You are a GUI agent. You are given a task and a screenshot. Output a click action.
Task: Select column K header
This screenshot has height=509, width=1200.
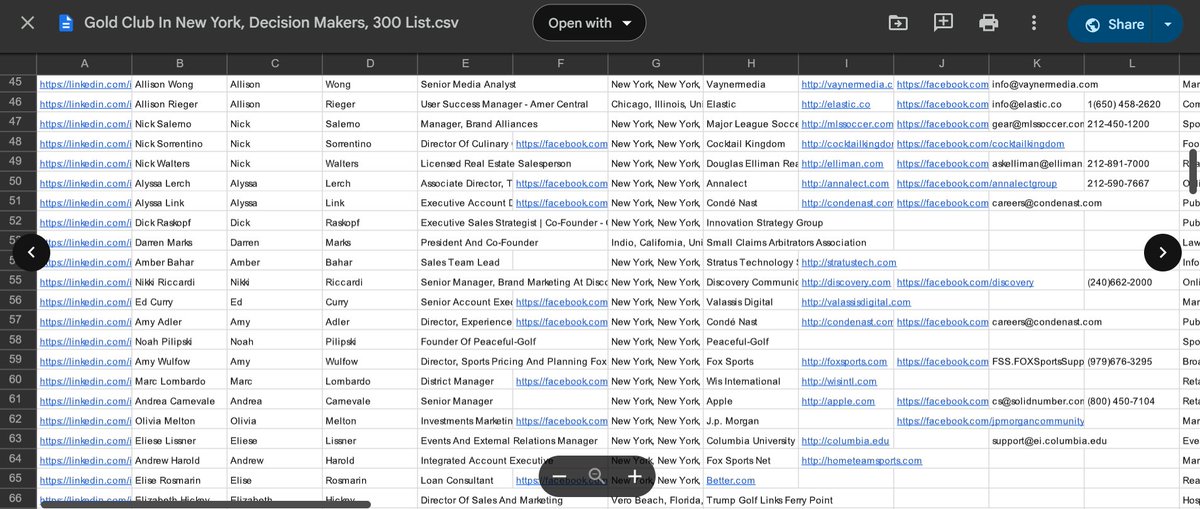point(1037,64)
